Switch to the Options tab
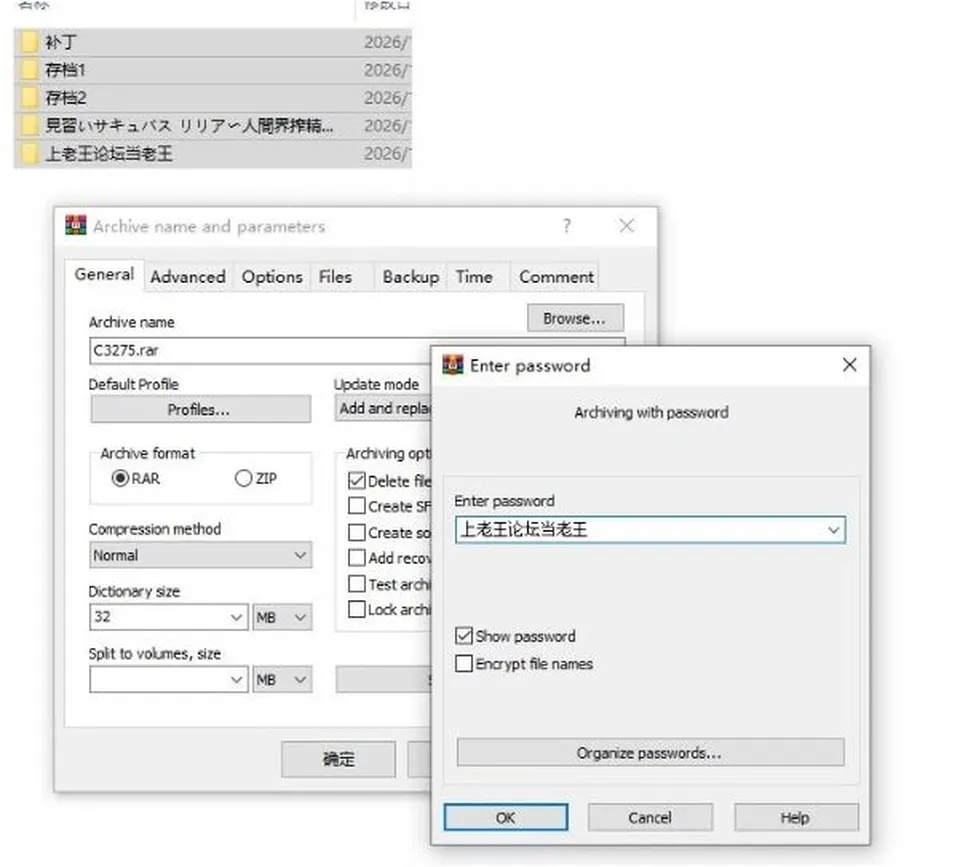This screenshot has height=867, width=960. [272, 277]
